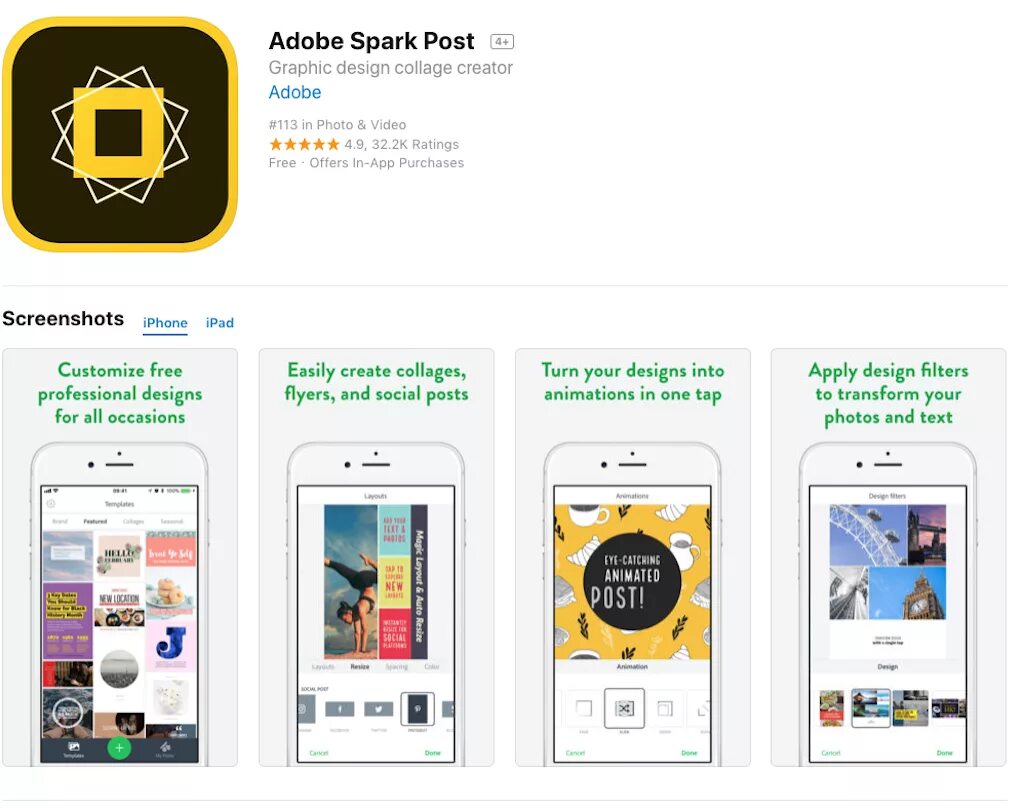Open the 'Customize free professional designs' screenshot

120,557
